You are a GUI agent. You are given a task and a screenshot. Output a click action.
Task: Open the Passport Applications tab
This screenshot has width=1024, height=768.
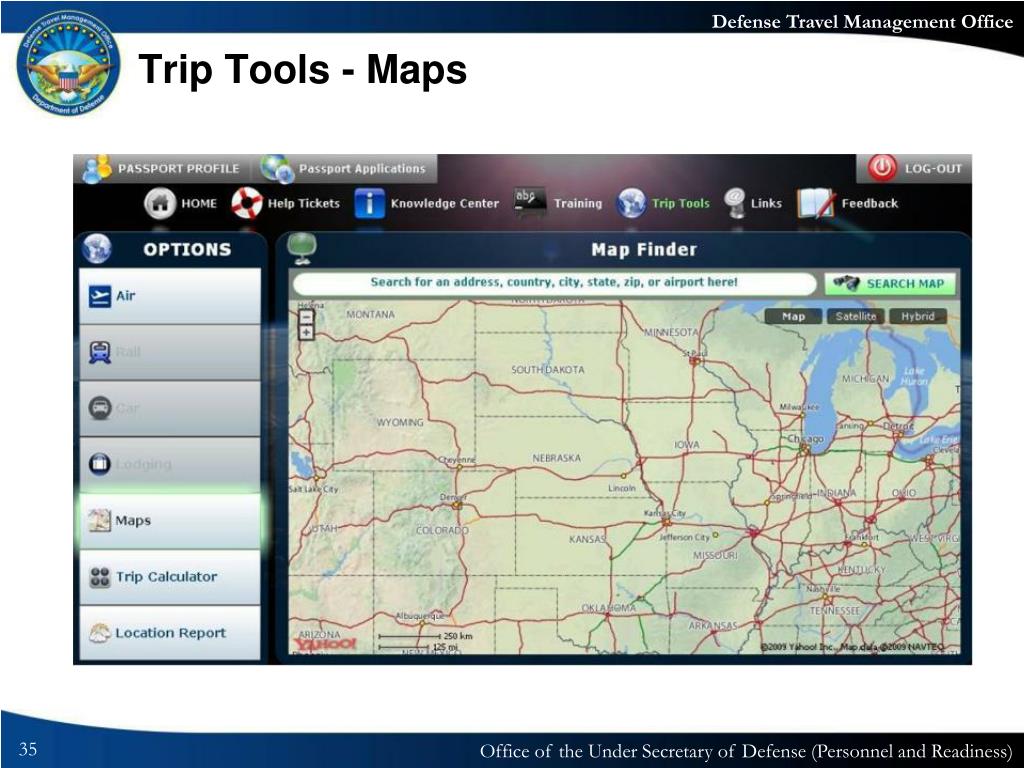pyautogui.click(x=344, y=168)
